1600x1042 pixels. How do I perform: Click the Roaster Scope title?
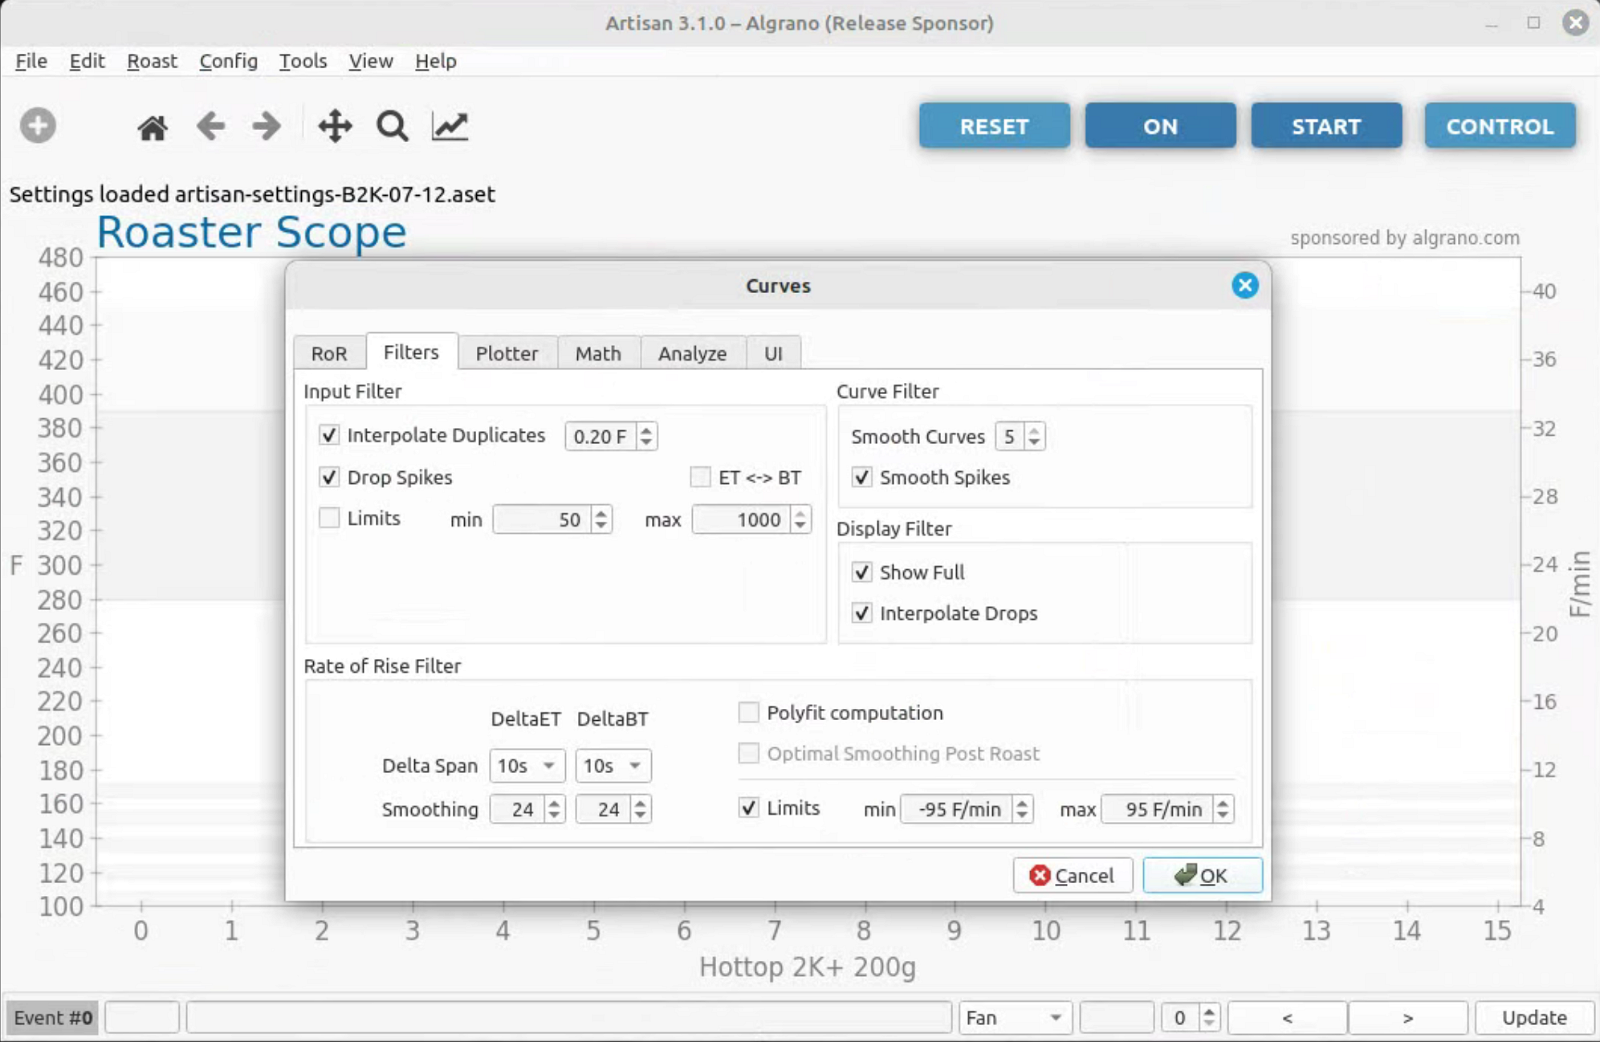pos(251,232)
